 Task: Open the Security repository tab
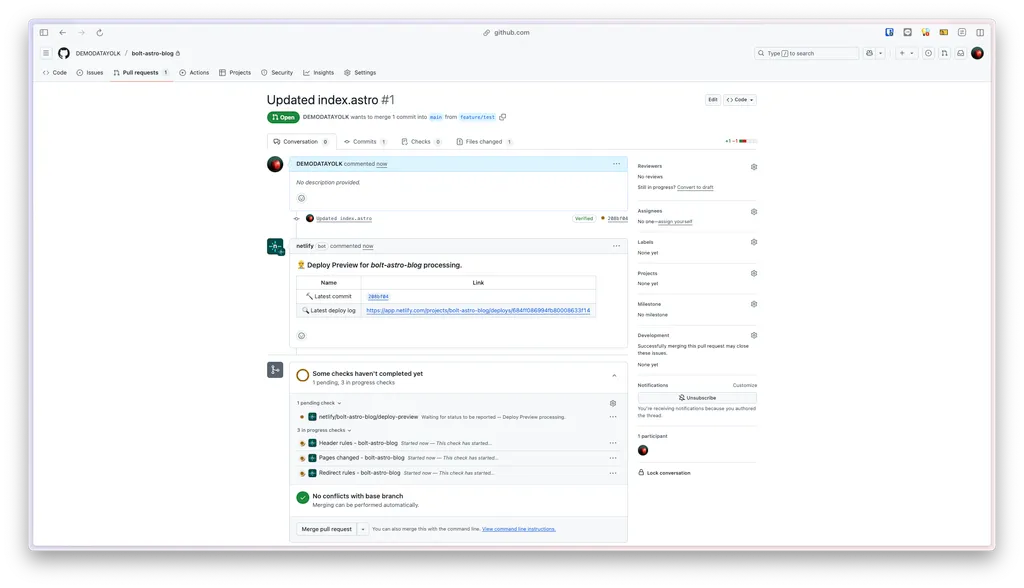tap(277, 73)
